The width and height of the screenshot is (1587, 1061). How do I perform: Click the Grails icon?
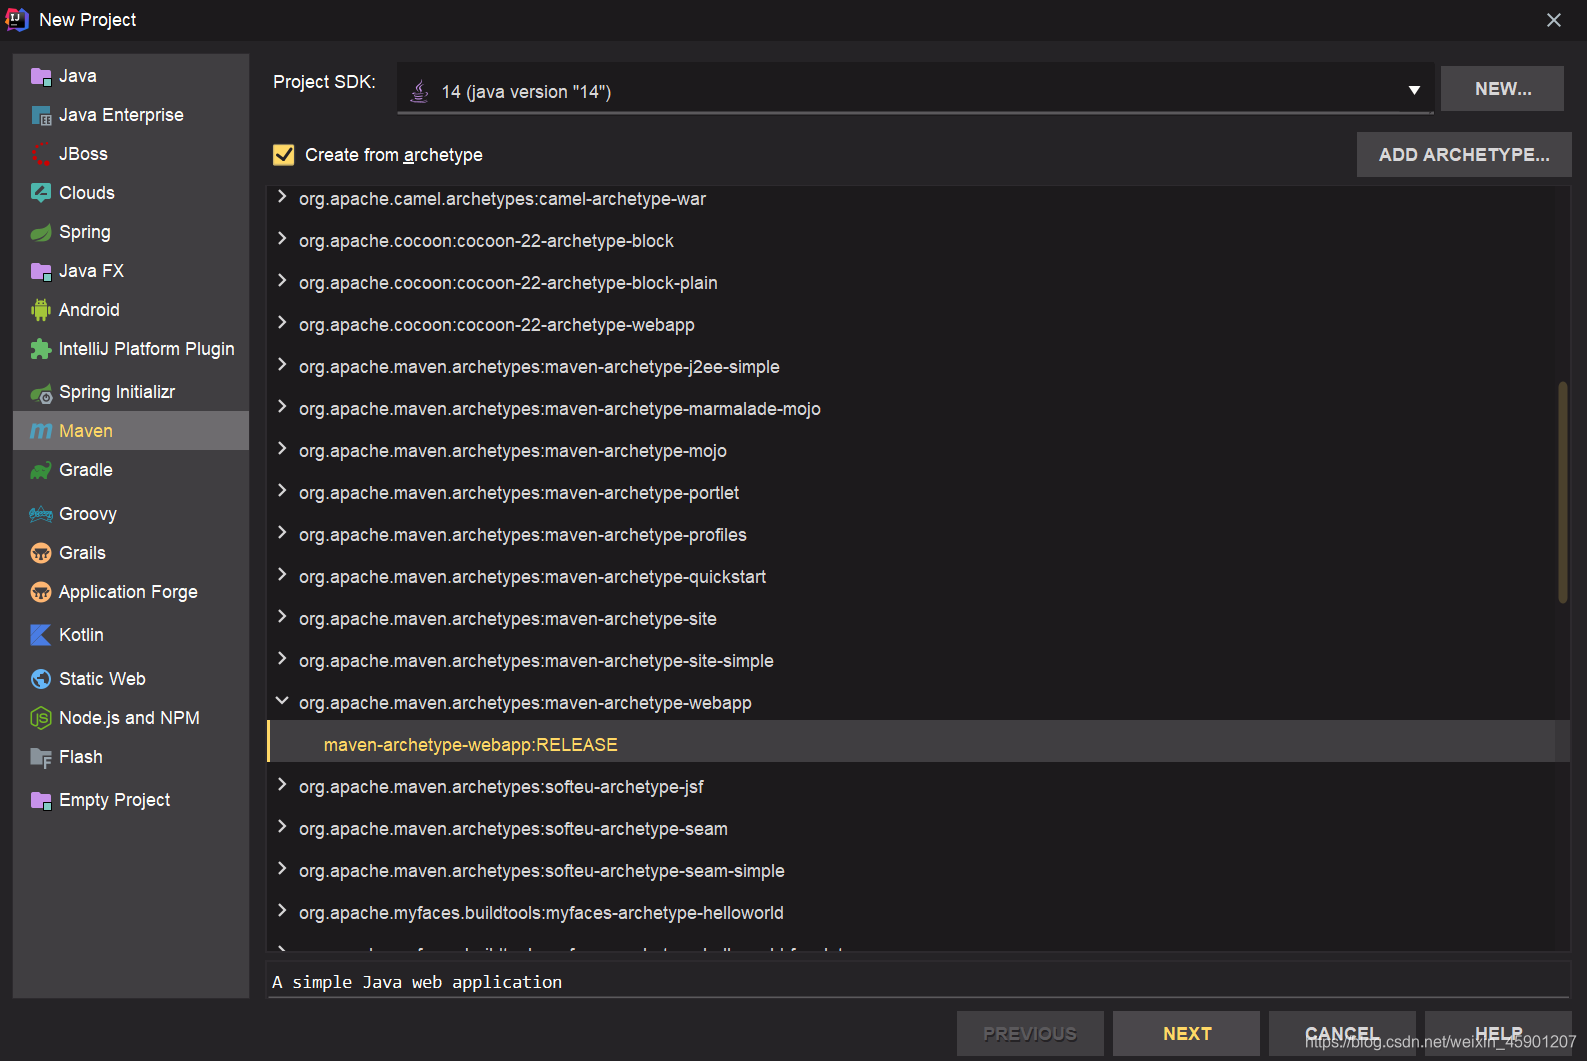[41, 553]
